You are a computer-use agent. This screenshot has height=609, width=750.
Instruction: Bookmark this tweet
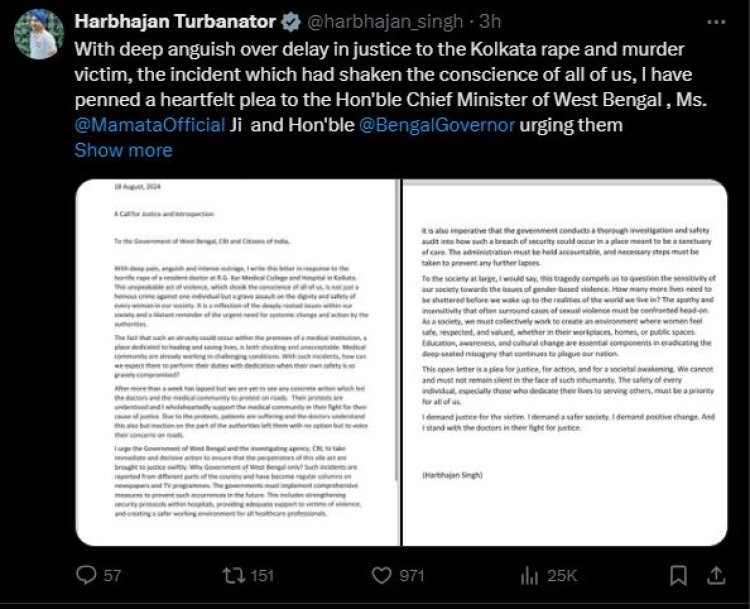pyautogui.click(x=678, y=575)
